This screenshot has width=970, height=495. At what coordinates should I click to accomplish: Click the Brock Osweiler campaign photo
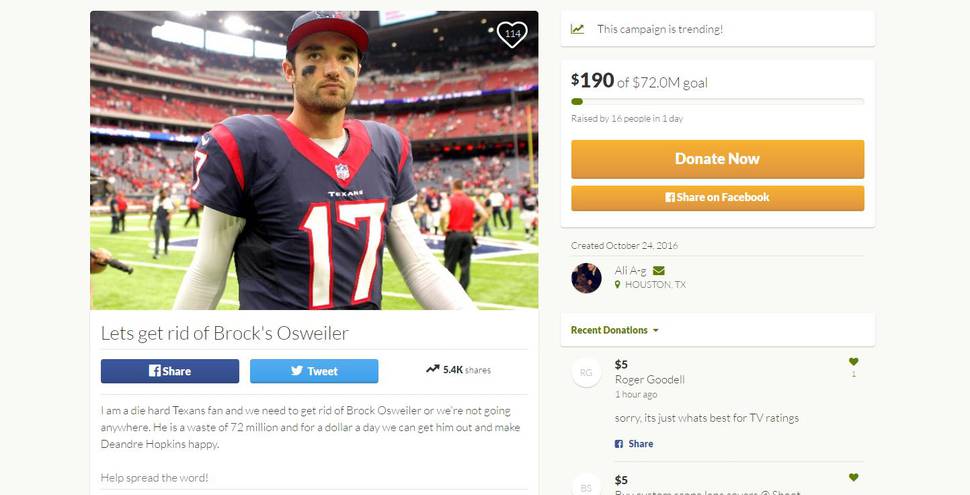(314, 160)
